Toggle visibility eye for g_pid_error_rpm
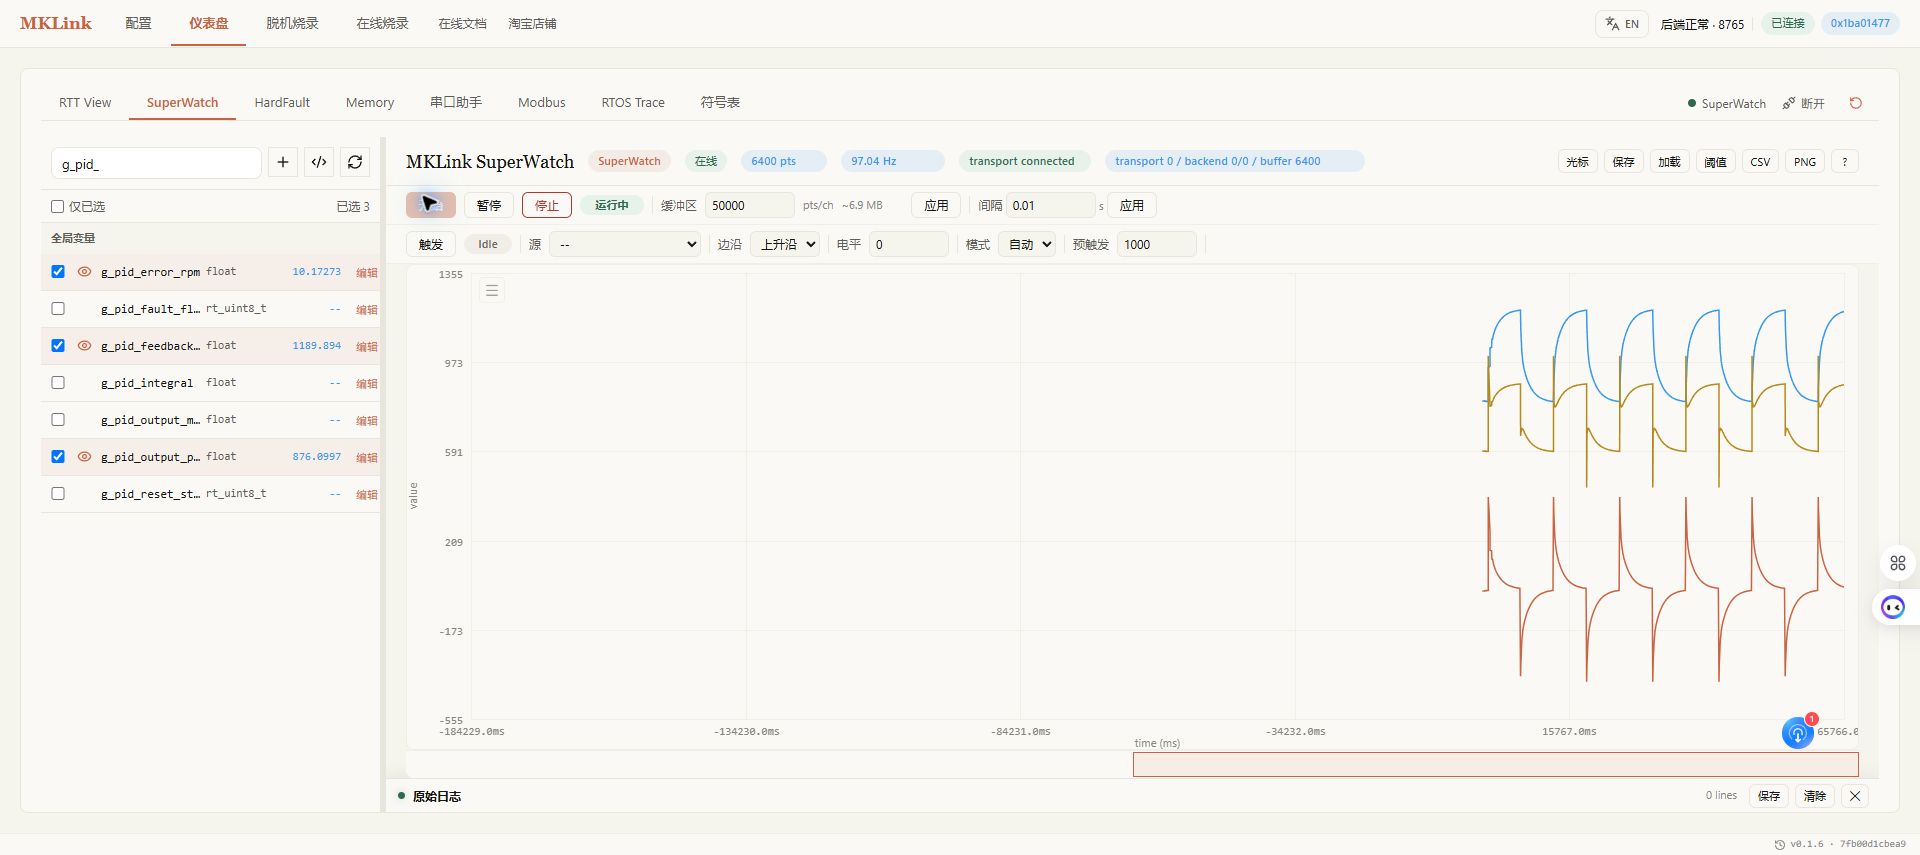The image size is (1920, 855). (x=84, y=272)
